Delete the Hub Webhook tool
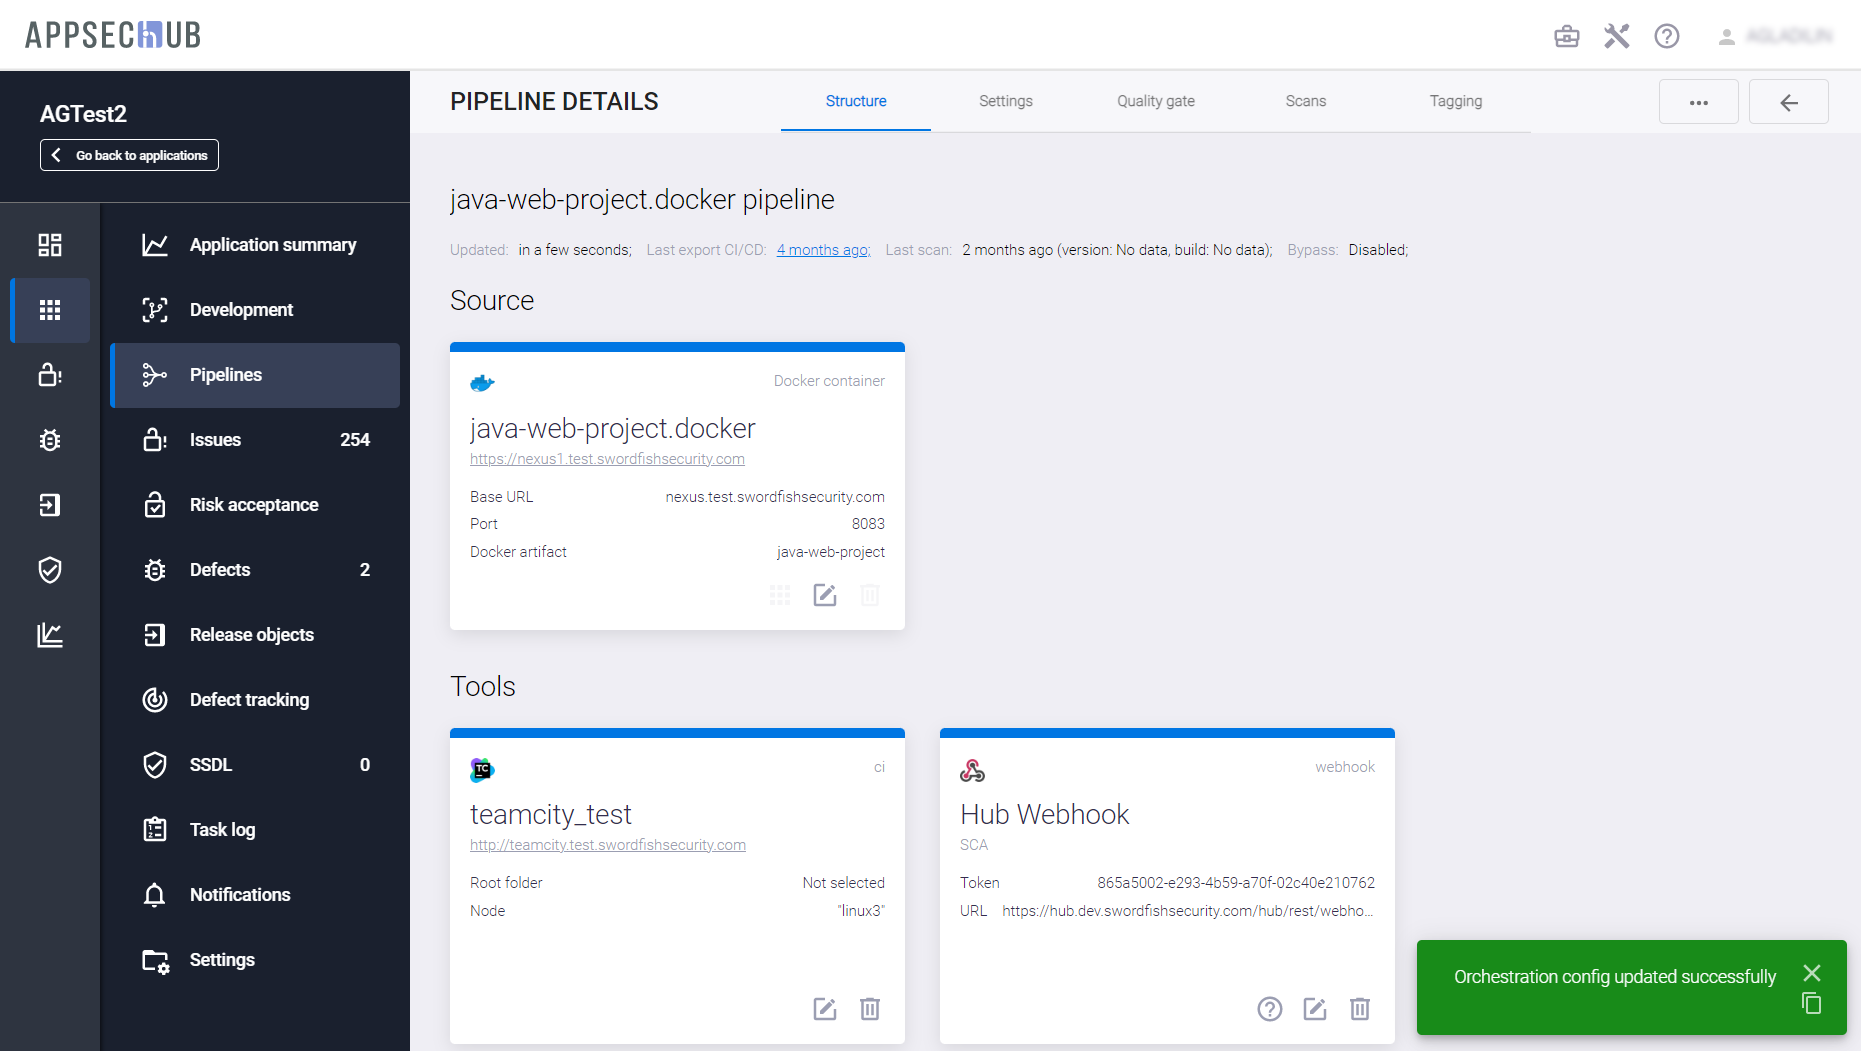Image resolution: width=1861 pixels, height=1051 pixels. click(x=1359, y=1009)
